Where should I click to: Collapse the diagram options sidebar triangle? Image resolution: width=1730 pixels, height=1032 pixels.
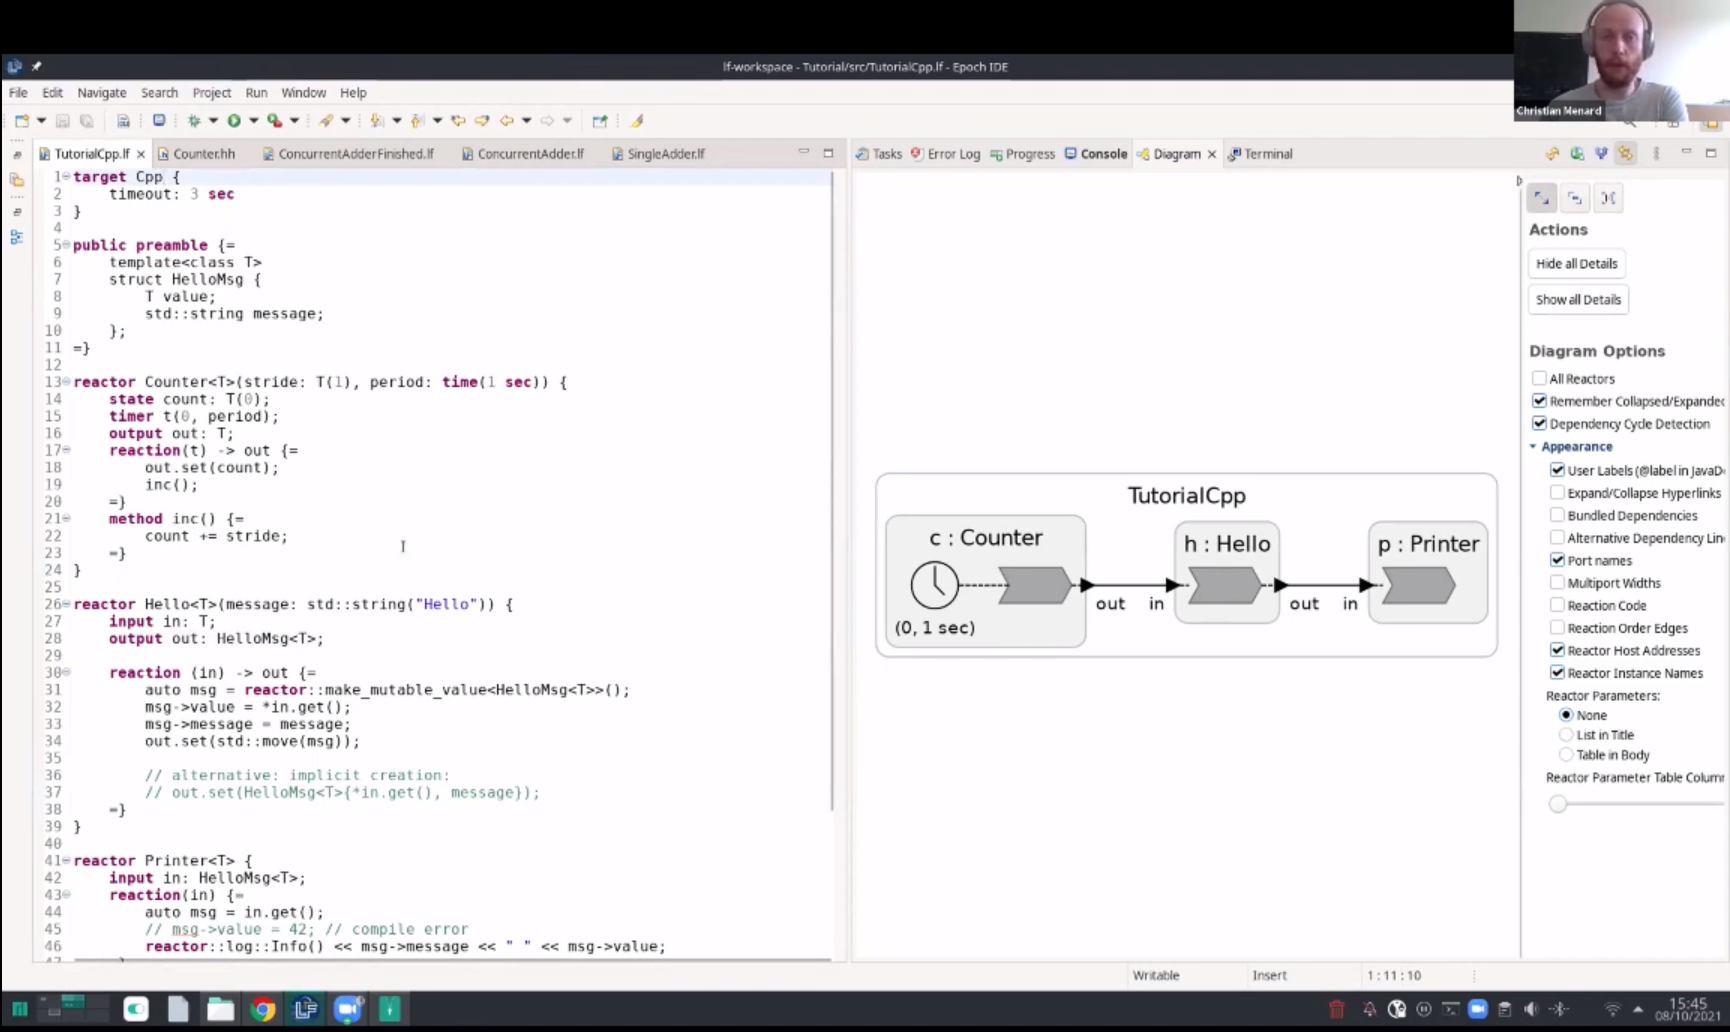(x=1519, y=181)
